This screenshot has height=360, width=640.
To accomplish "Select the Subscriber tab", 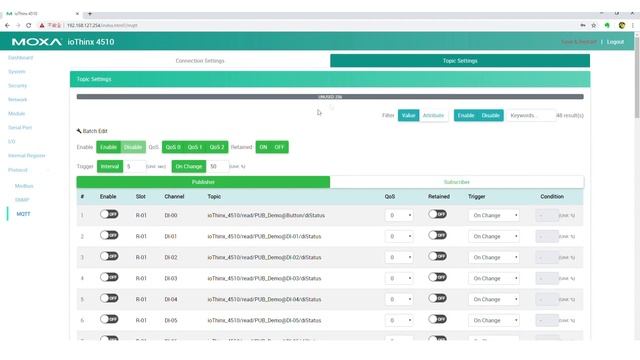I will tap(457, 182).
